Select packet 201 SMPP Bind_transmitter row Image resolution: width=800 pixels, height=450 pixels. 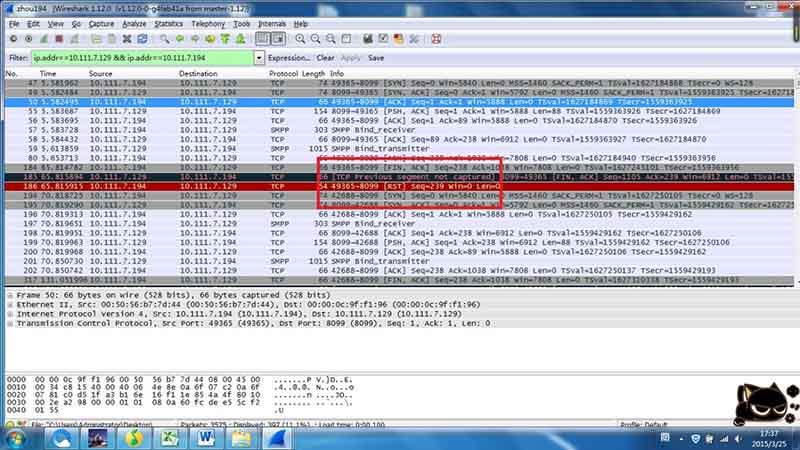(399, 261)
